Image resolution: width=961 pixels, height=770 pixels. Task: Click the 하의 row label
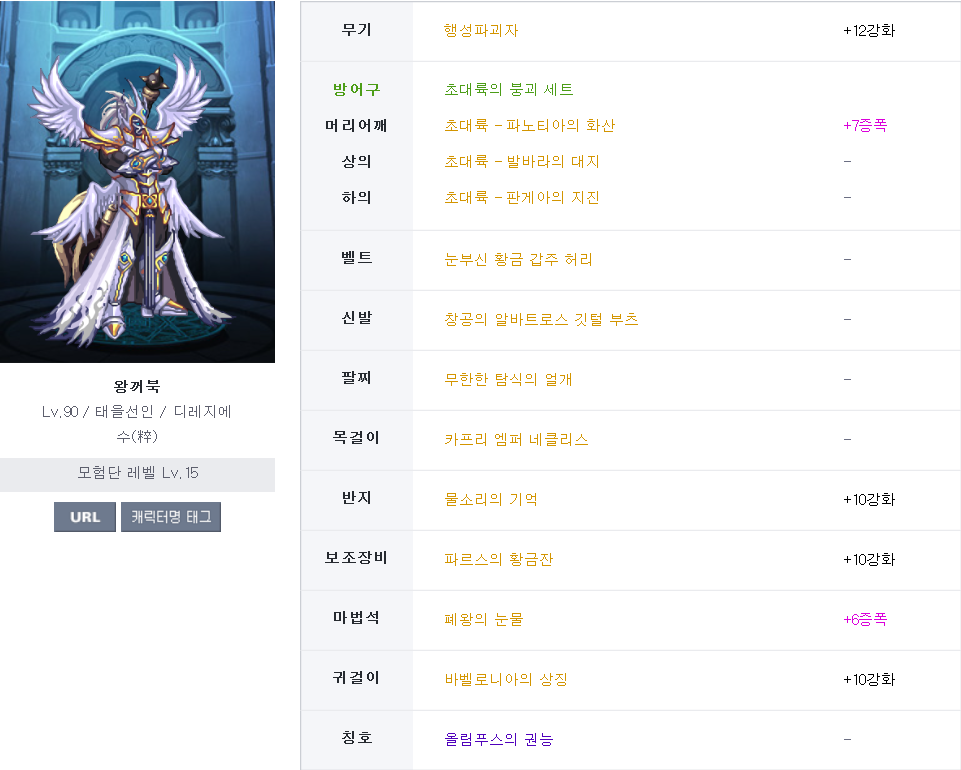[x=357, y=197]
